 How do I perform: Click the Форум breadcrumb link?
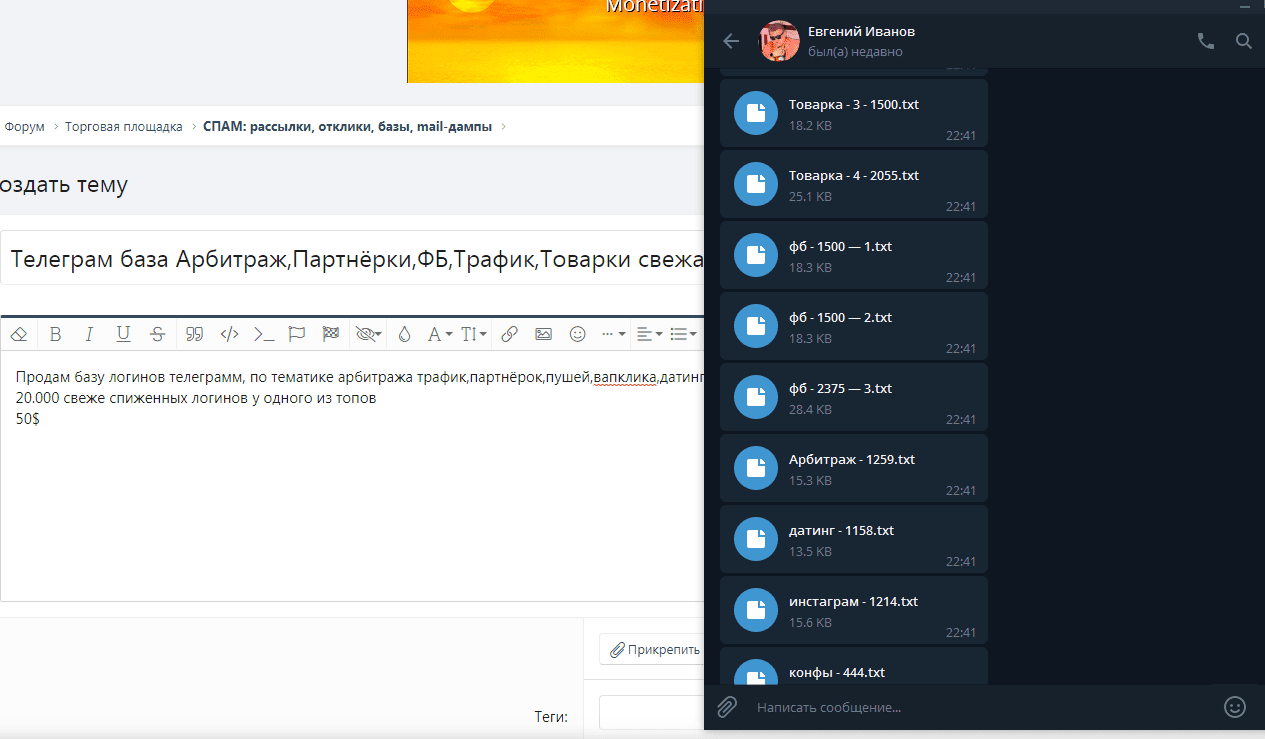[25, 127]
